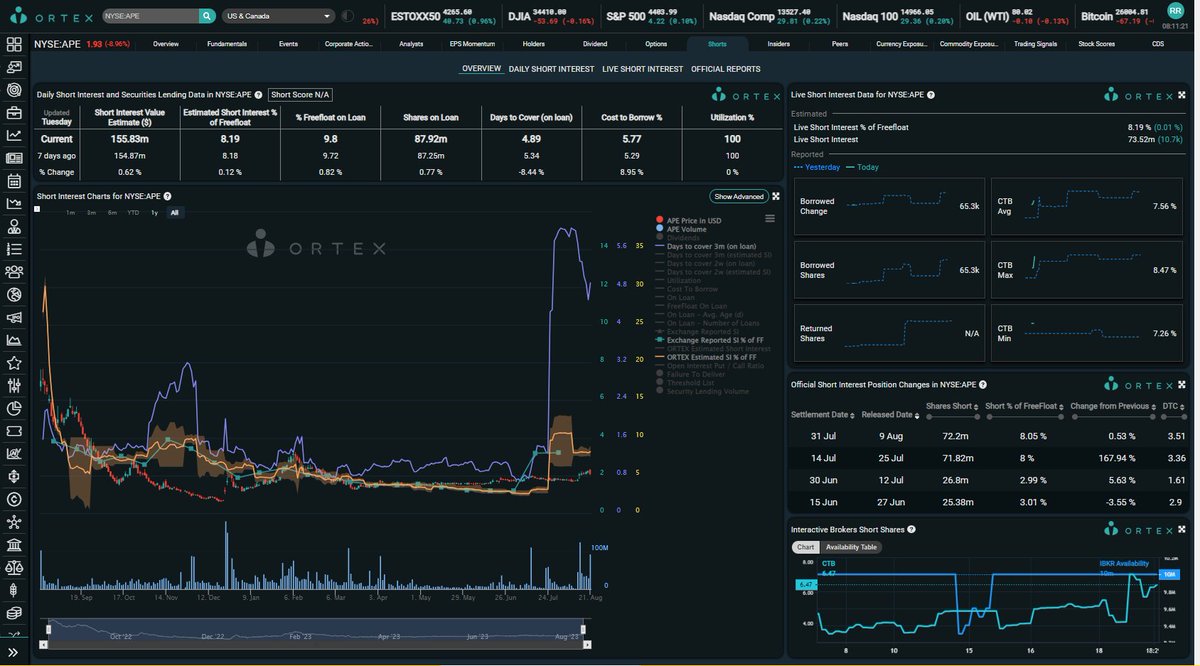
Task: Maximize the Live Short Interest Data panel
Action: pos(1181,94)
